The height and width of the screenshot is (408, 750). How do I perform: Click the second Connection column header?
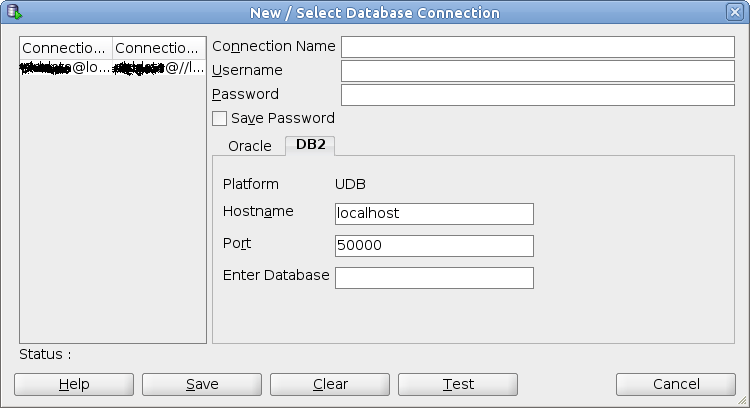coord(159,48)
